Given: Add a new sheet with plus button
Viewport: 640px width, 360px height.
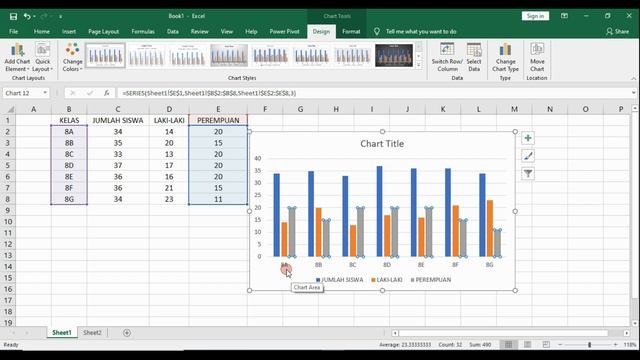Looking at the screenshot, I should [127, 333].
